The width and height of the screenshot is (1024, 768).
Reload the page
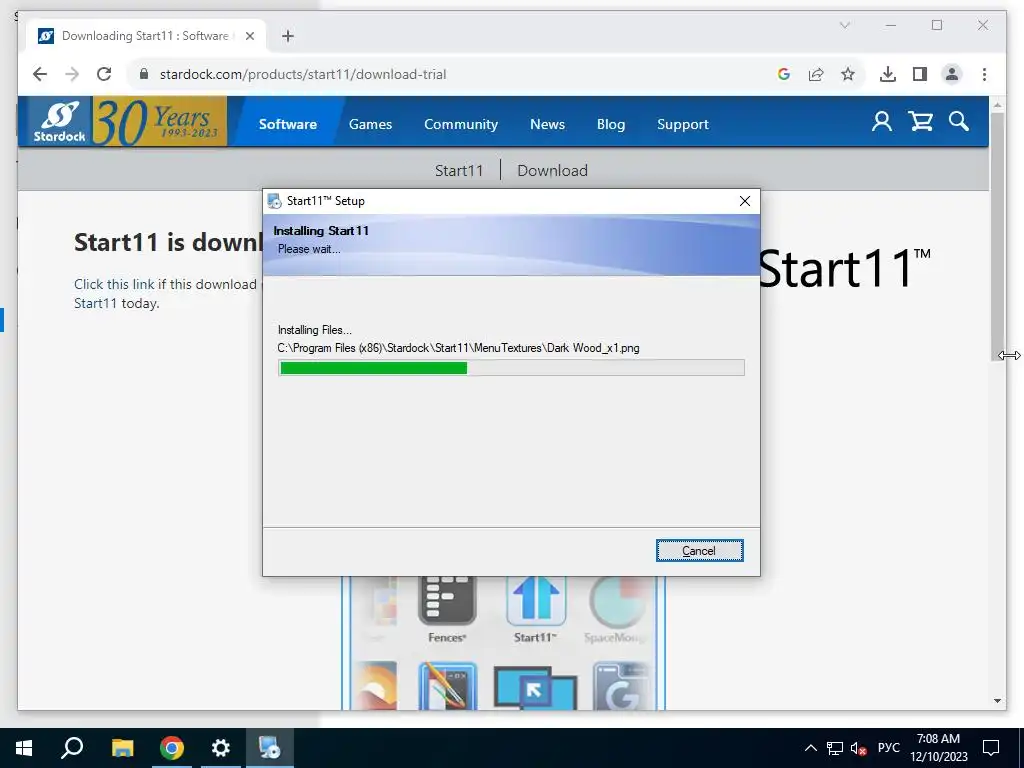pos(104,74)
